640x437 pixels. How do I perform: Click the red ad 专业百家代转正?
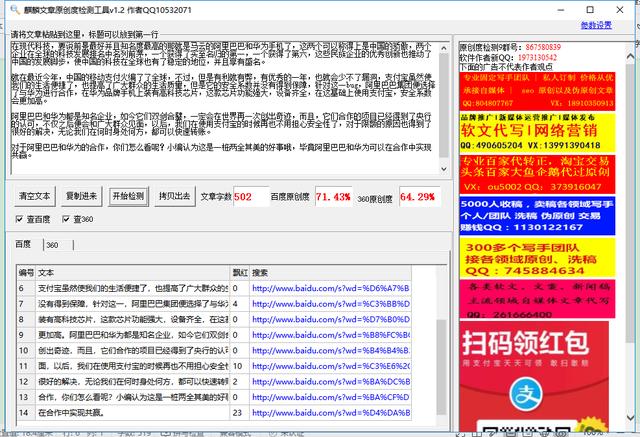[x=537, y=174]
